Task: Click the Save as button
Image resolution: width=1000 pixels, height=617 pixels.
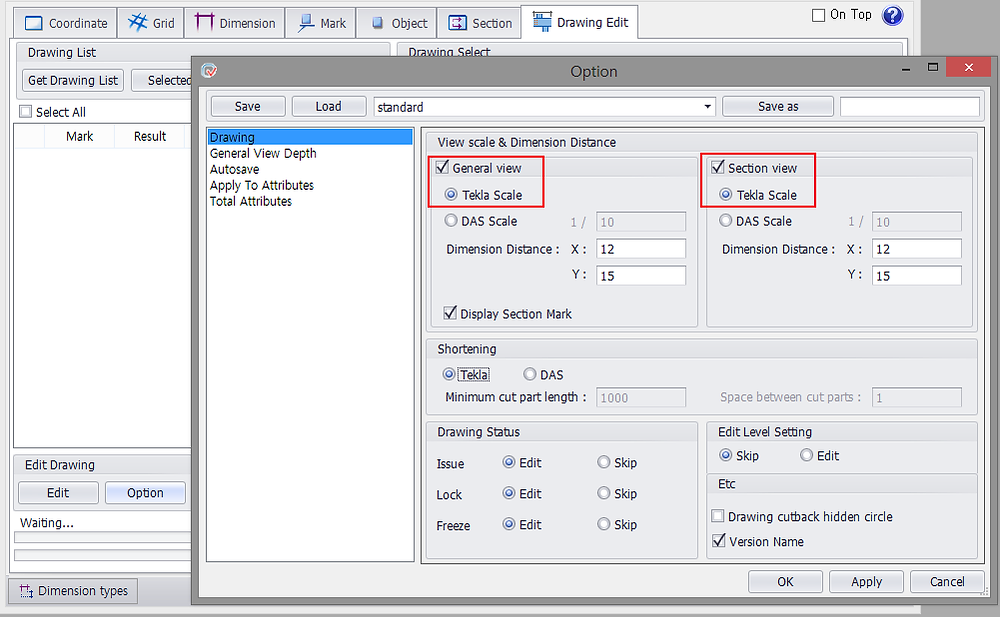Action: coord(777,107)
